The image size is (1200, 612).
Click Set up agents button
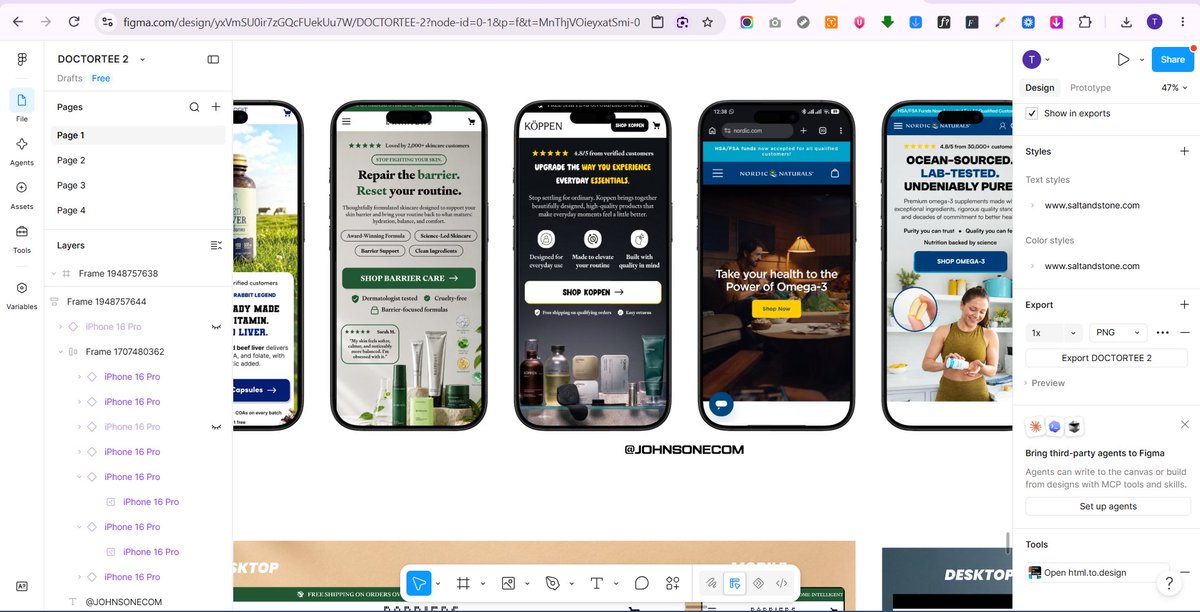pyautogui.click(x=1107, y=506)
